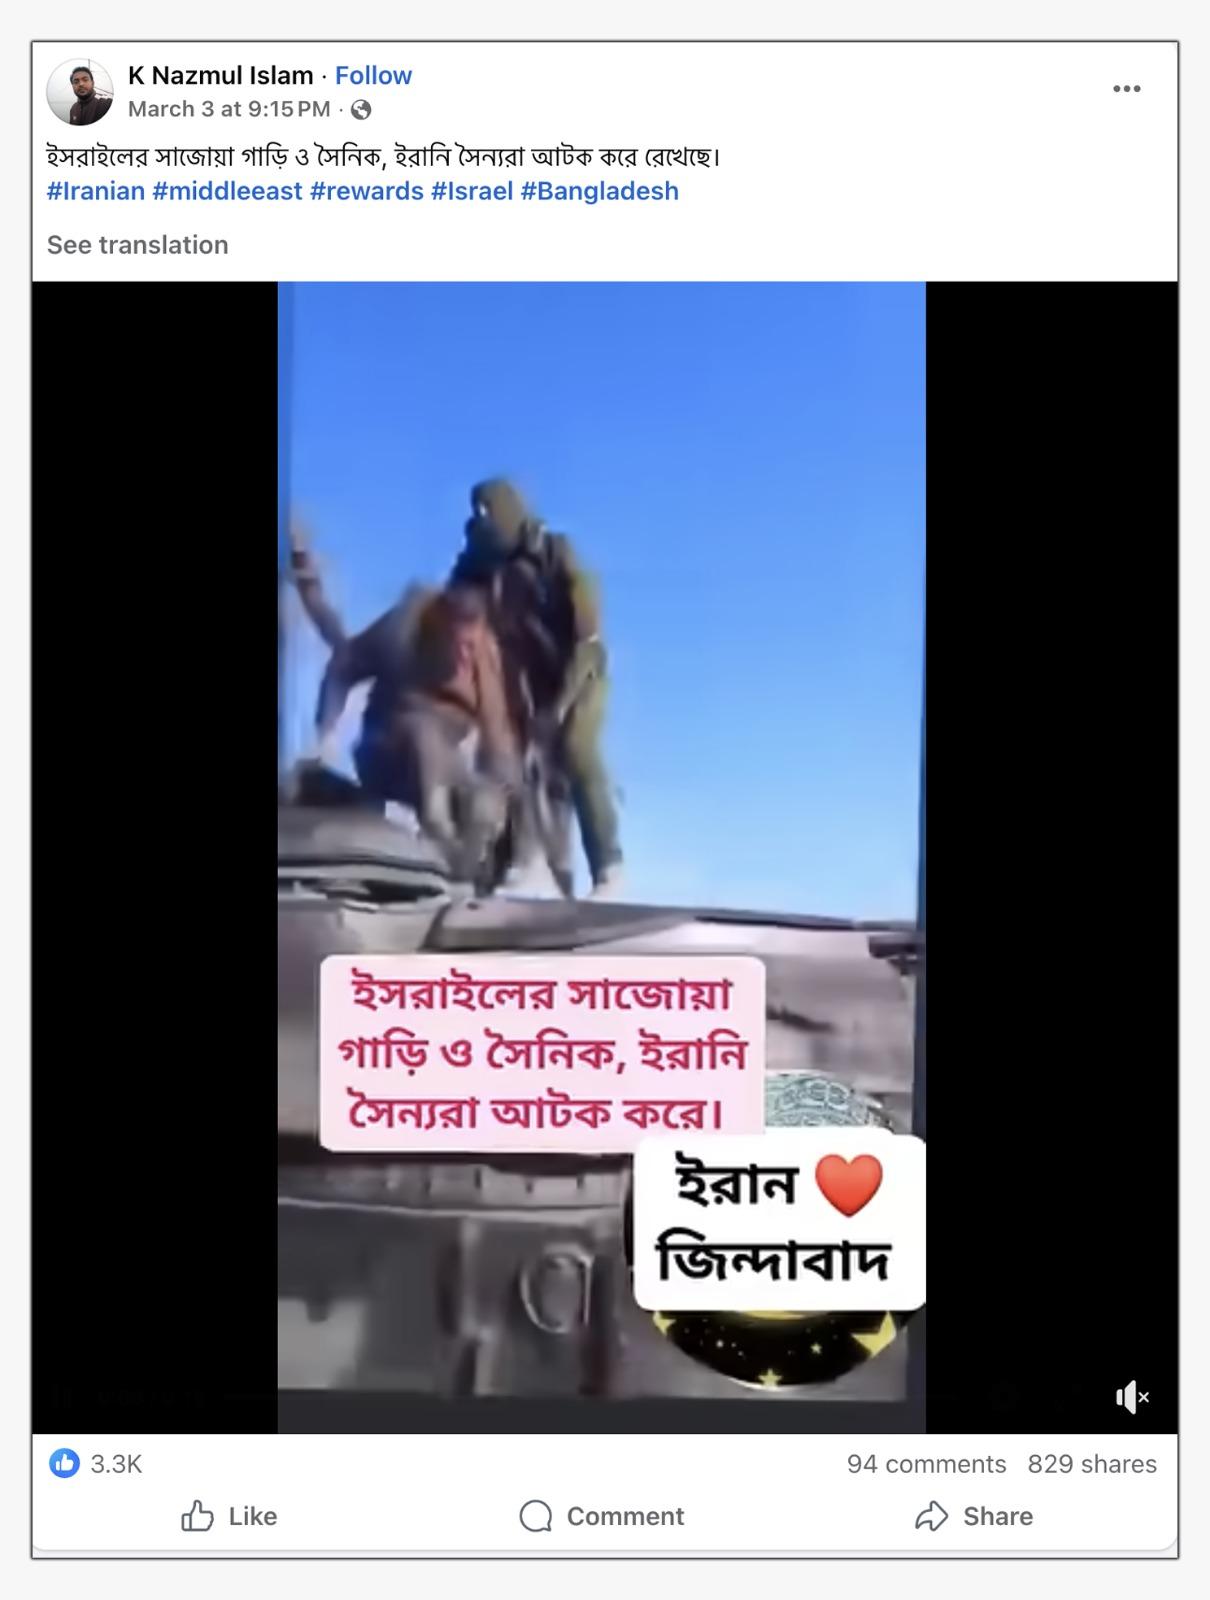The width and height of the screenshot is (1210, 1600).
Task: Open K Nazmul Islam's profile picture
Action: (x=80, y=92)
